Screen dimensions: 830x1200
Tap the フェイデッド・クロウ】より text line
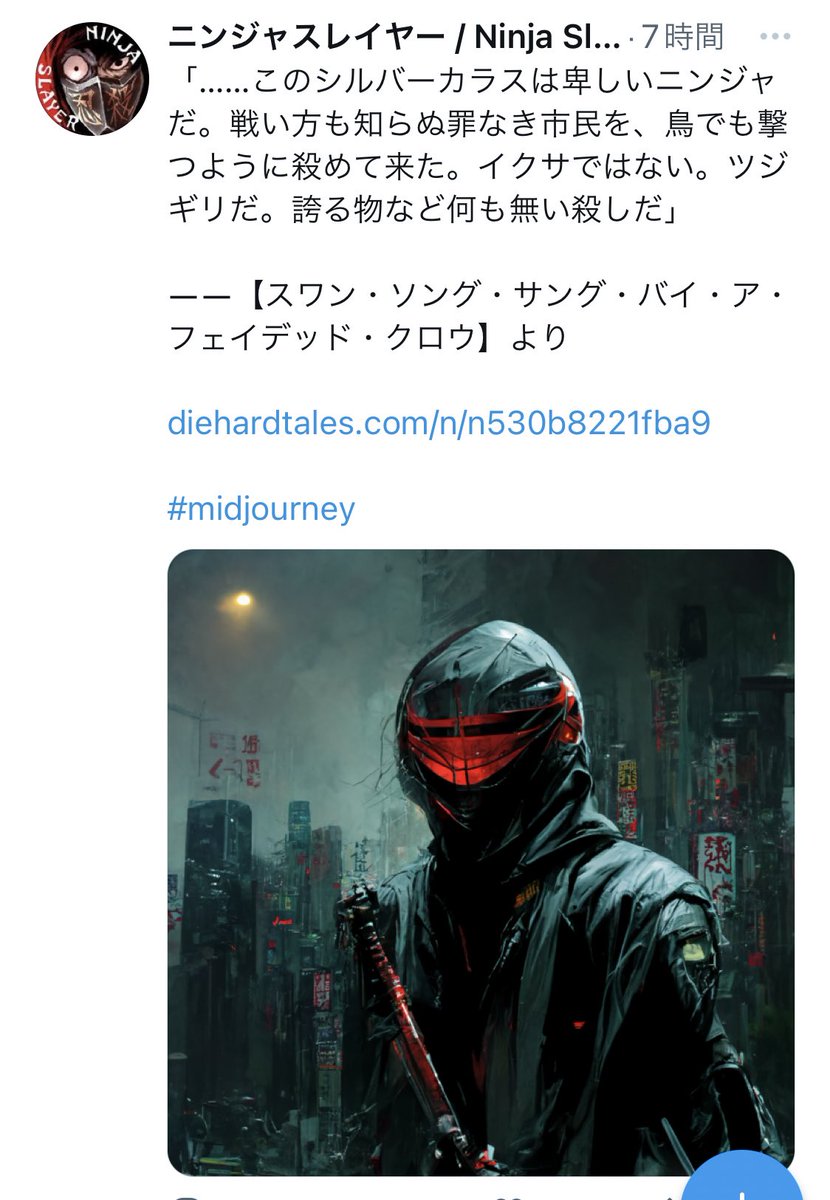[368, 337]
